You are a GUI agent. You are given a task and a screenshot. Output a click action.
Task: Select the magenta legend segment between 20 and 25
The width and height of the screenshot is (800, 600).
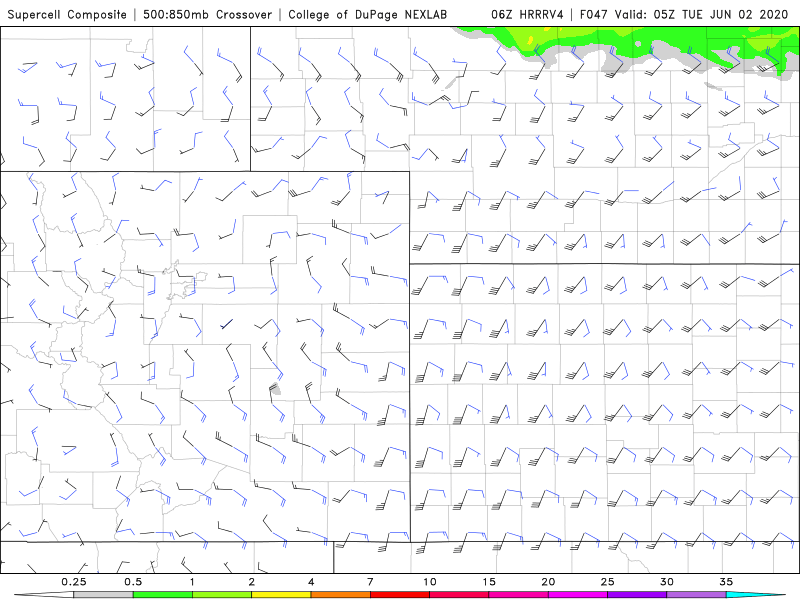pos(578,595)
